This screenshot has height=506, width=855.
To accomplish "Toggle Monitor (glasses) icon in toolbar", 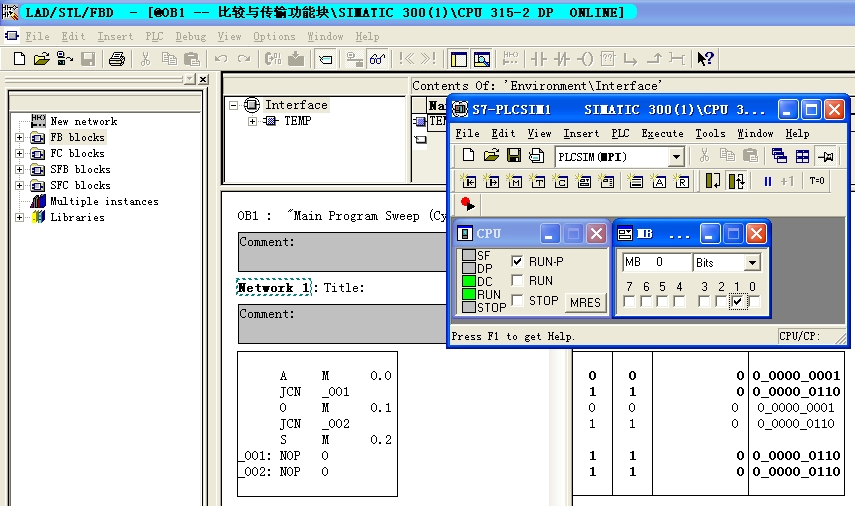I will tap(377, 58).
